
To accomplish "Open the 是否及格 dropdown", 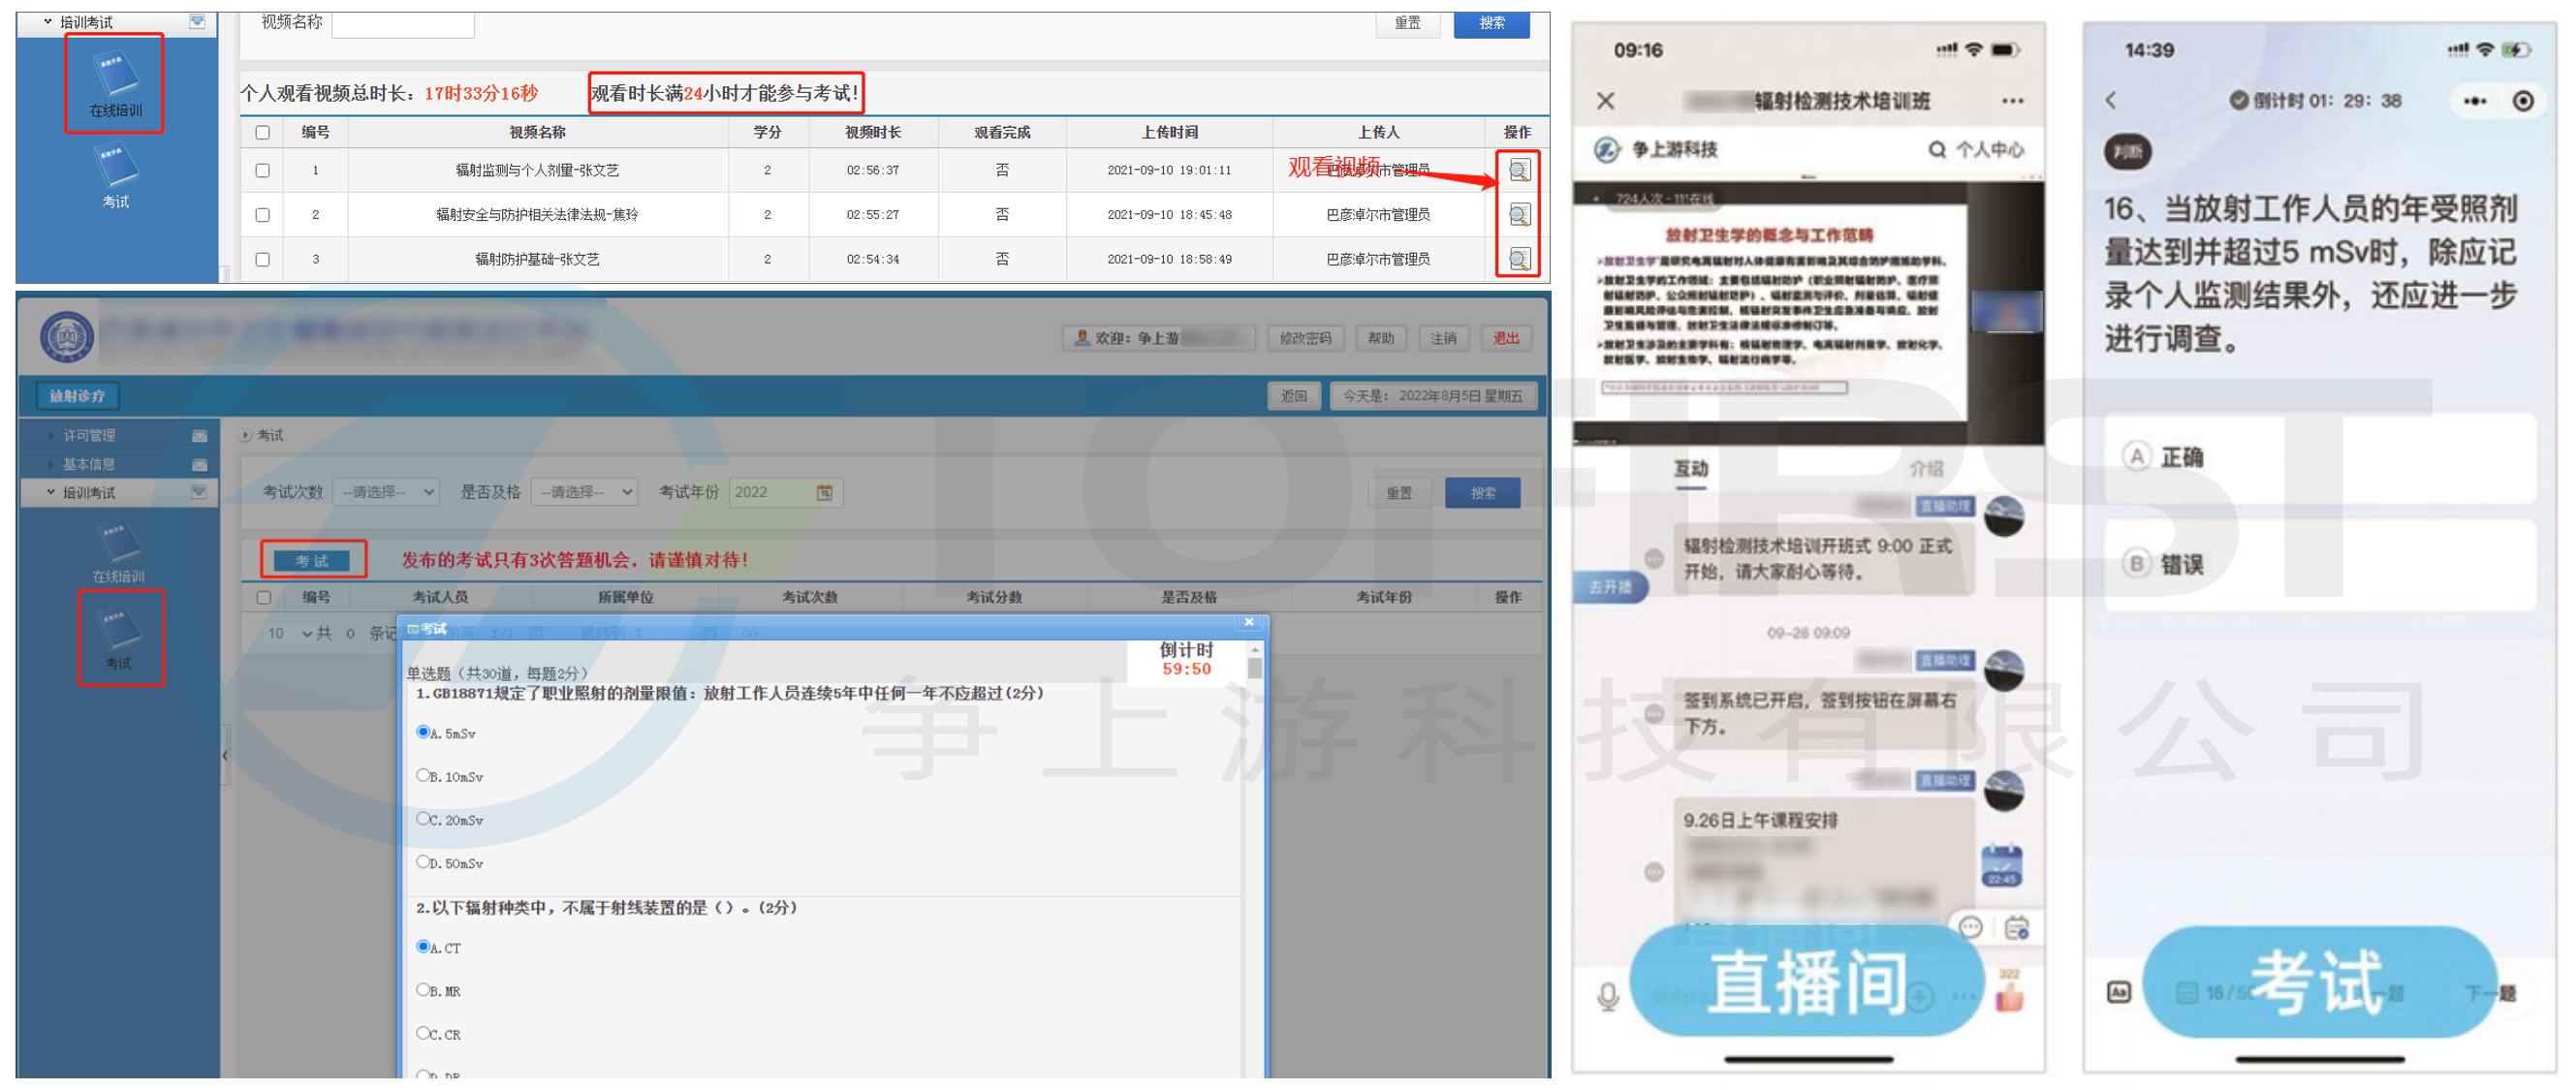I will (x=584, y=492).
